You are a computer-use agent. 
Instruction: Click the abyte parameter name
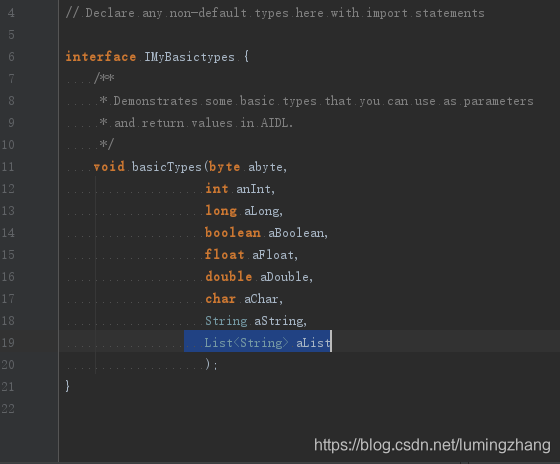pos(266,167)
